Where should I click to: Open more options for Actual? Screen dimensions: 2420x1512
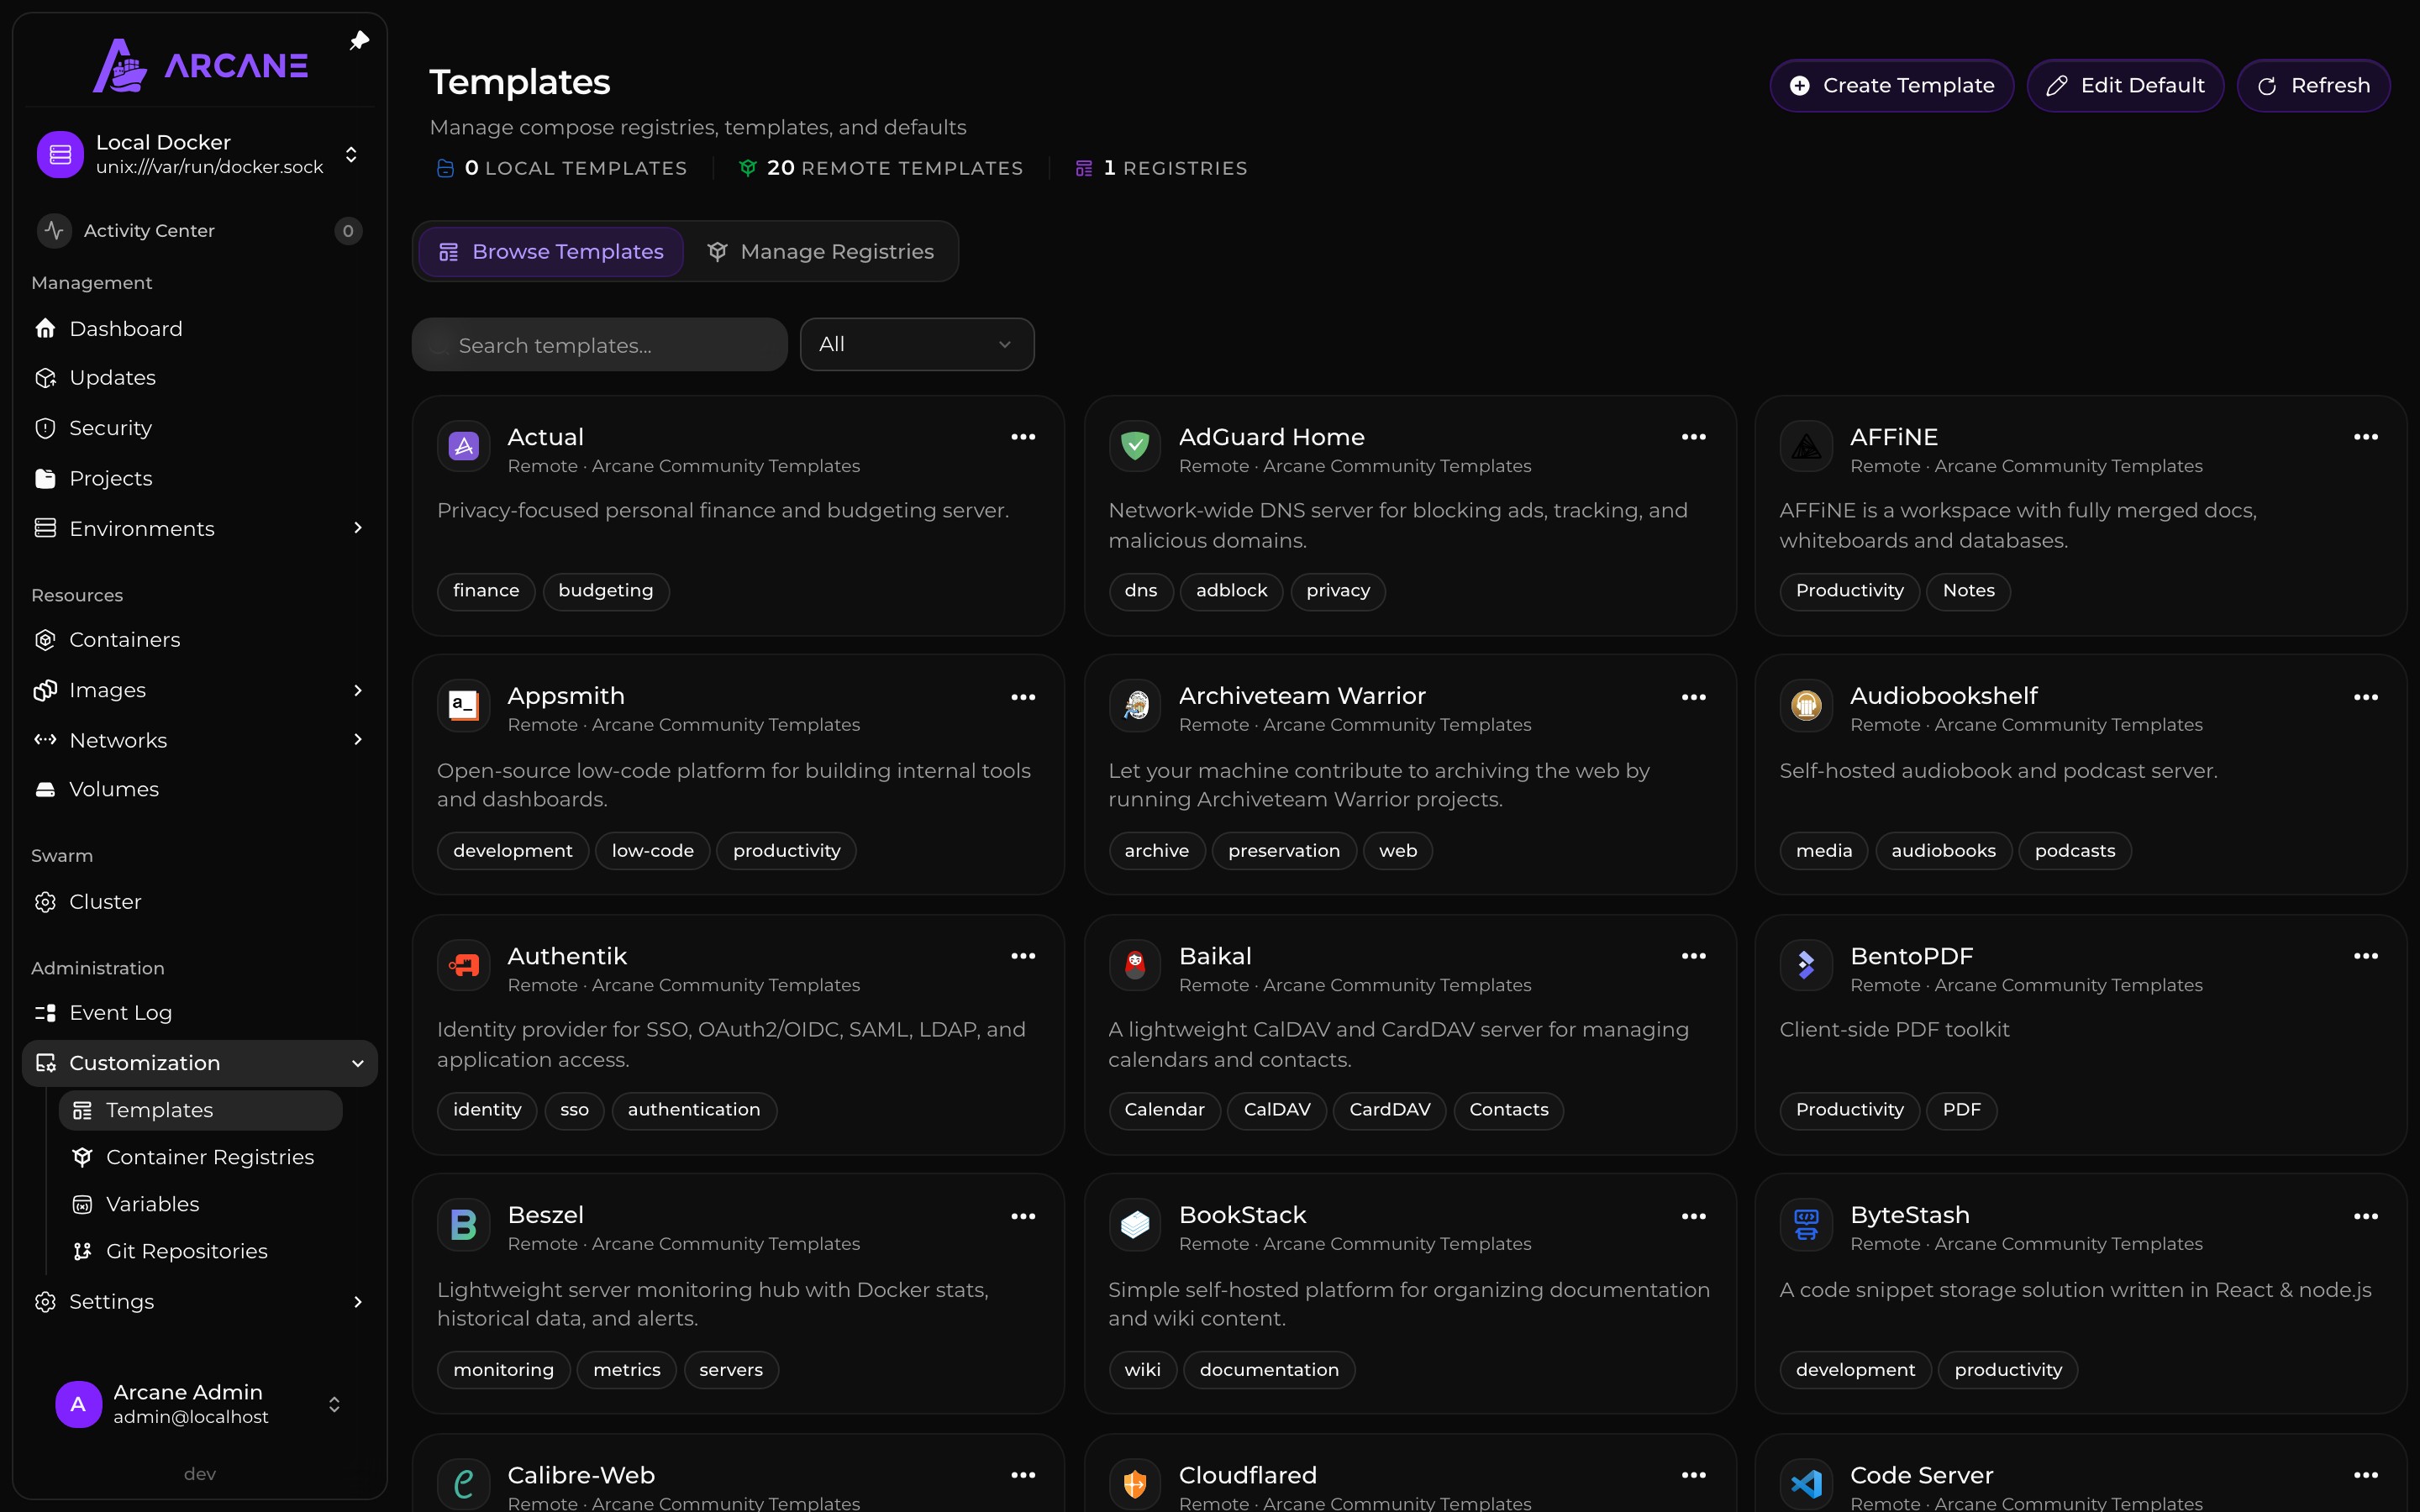(x=1023, y=437)
